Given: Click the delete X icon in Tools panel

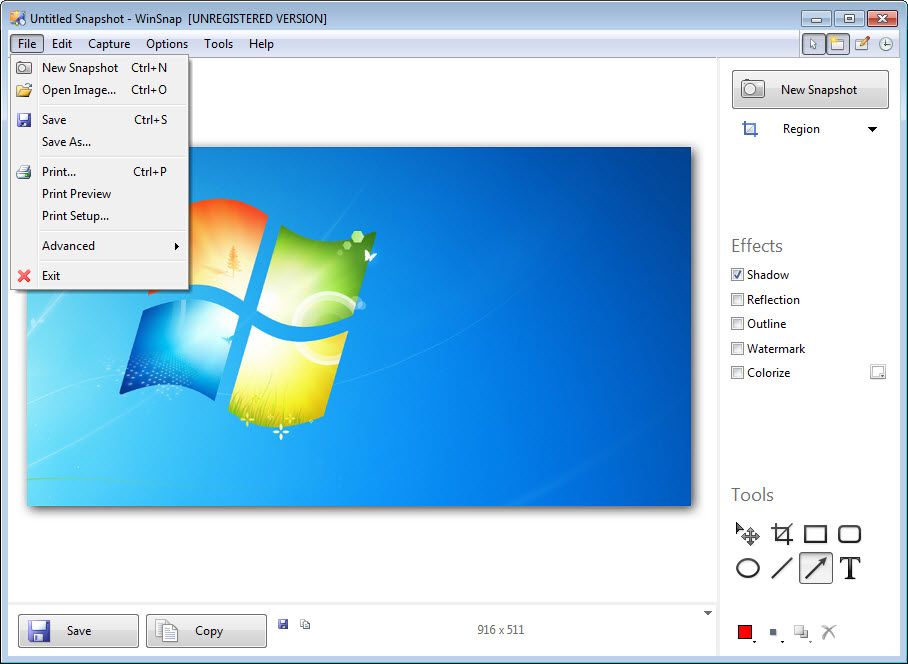Looking at the screenshot, I should (829, 632).
